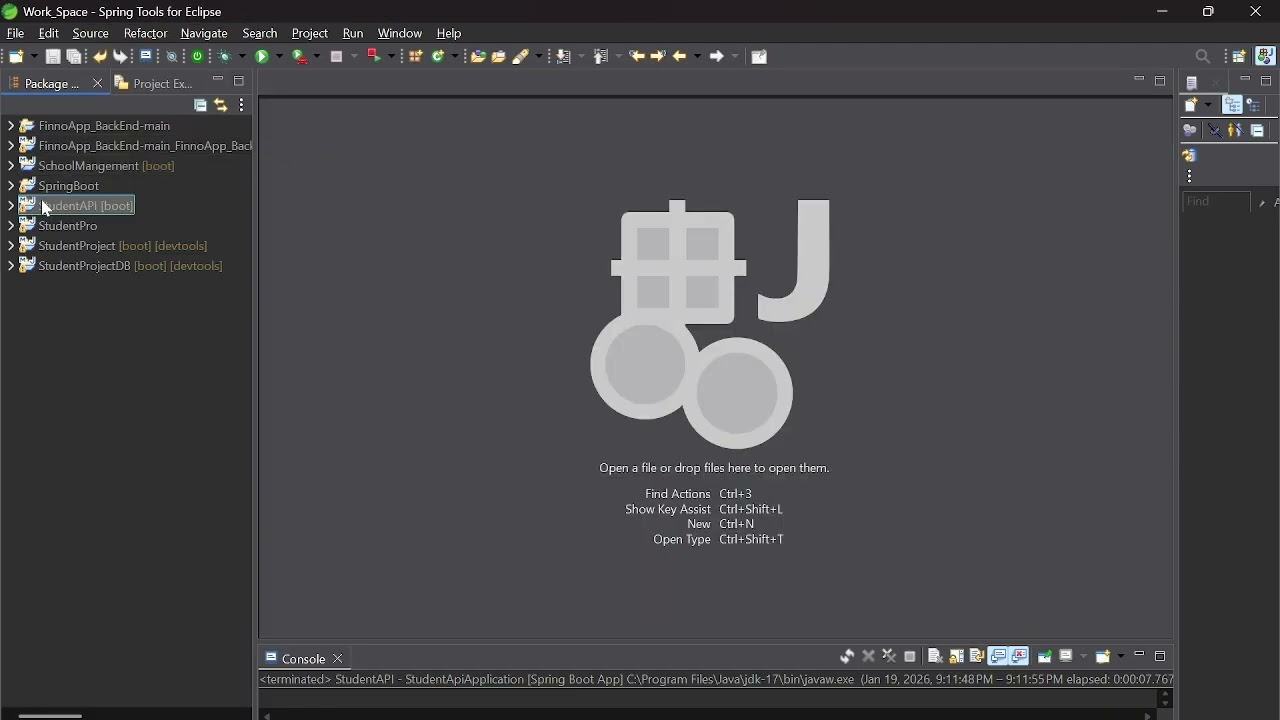Toggle Word Wrap in Console
The width and height of the screenshot is (1280, 720).
[977, 656]
